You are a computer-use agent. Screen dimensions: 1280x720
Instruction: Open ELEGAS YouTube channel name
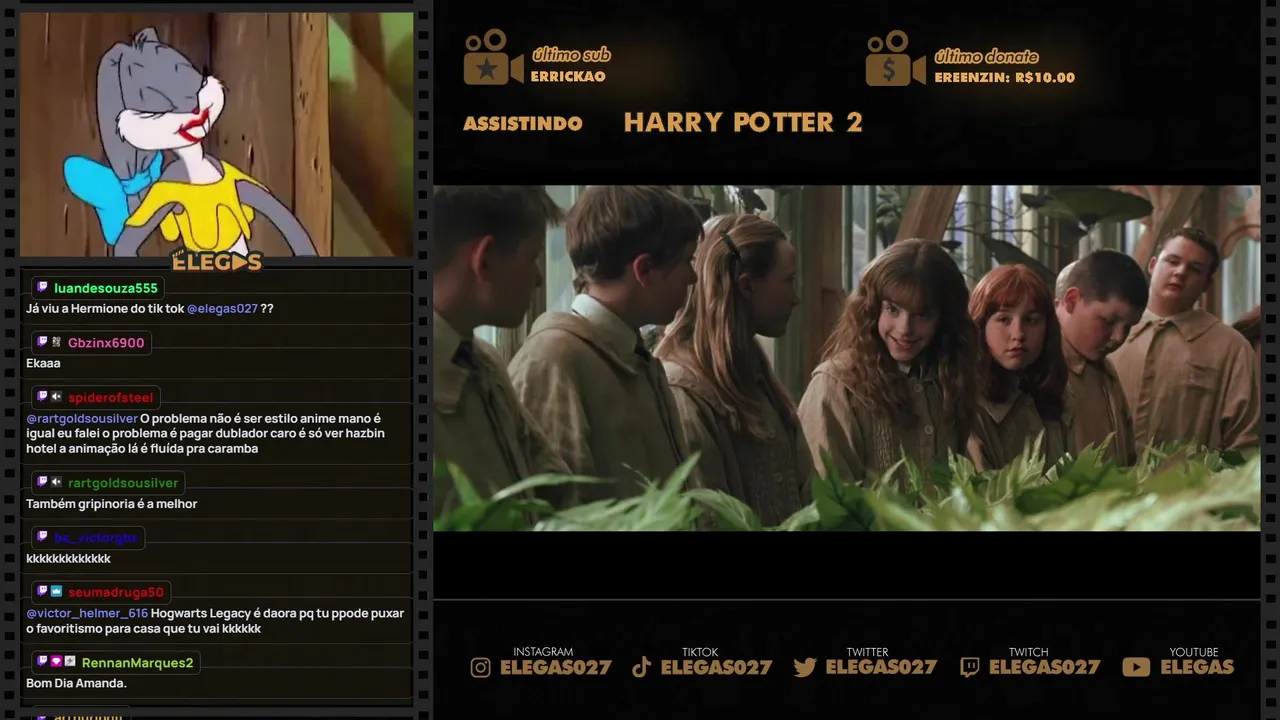point(1197,667)
